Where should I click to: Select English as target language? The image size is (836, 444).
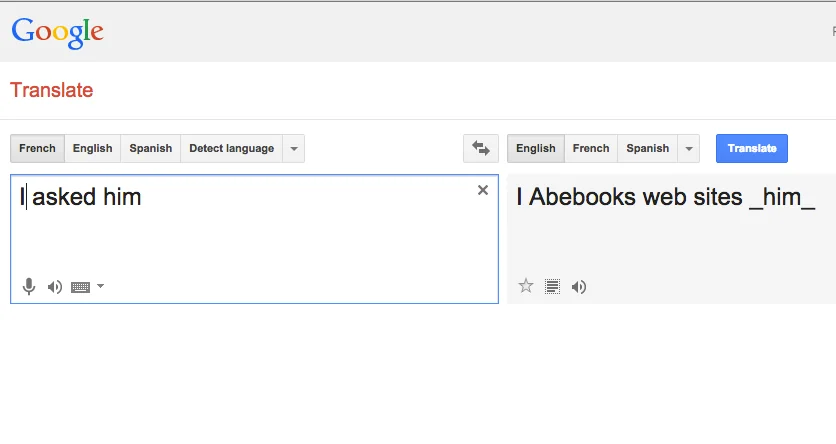pos(536,148)
